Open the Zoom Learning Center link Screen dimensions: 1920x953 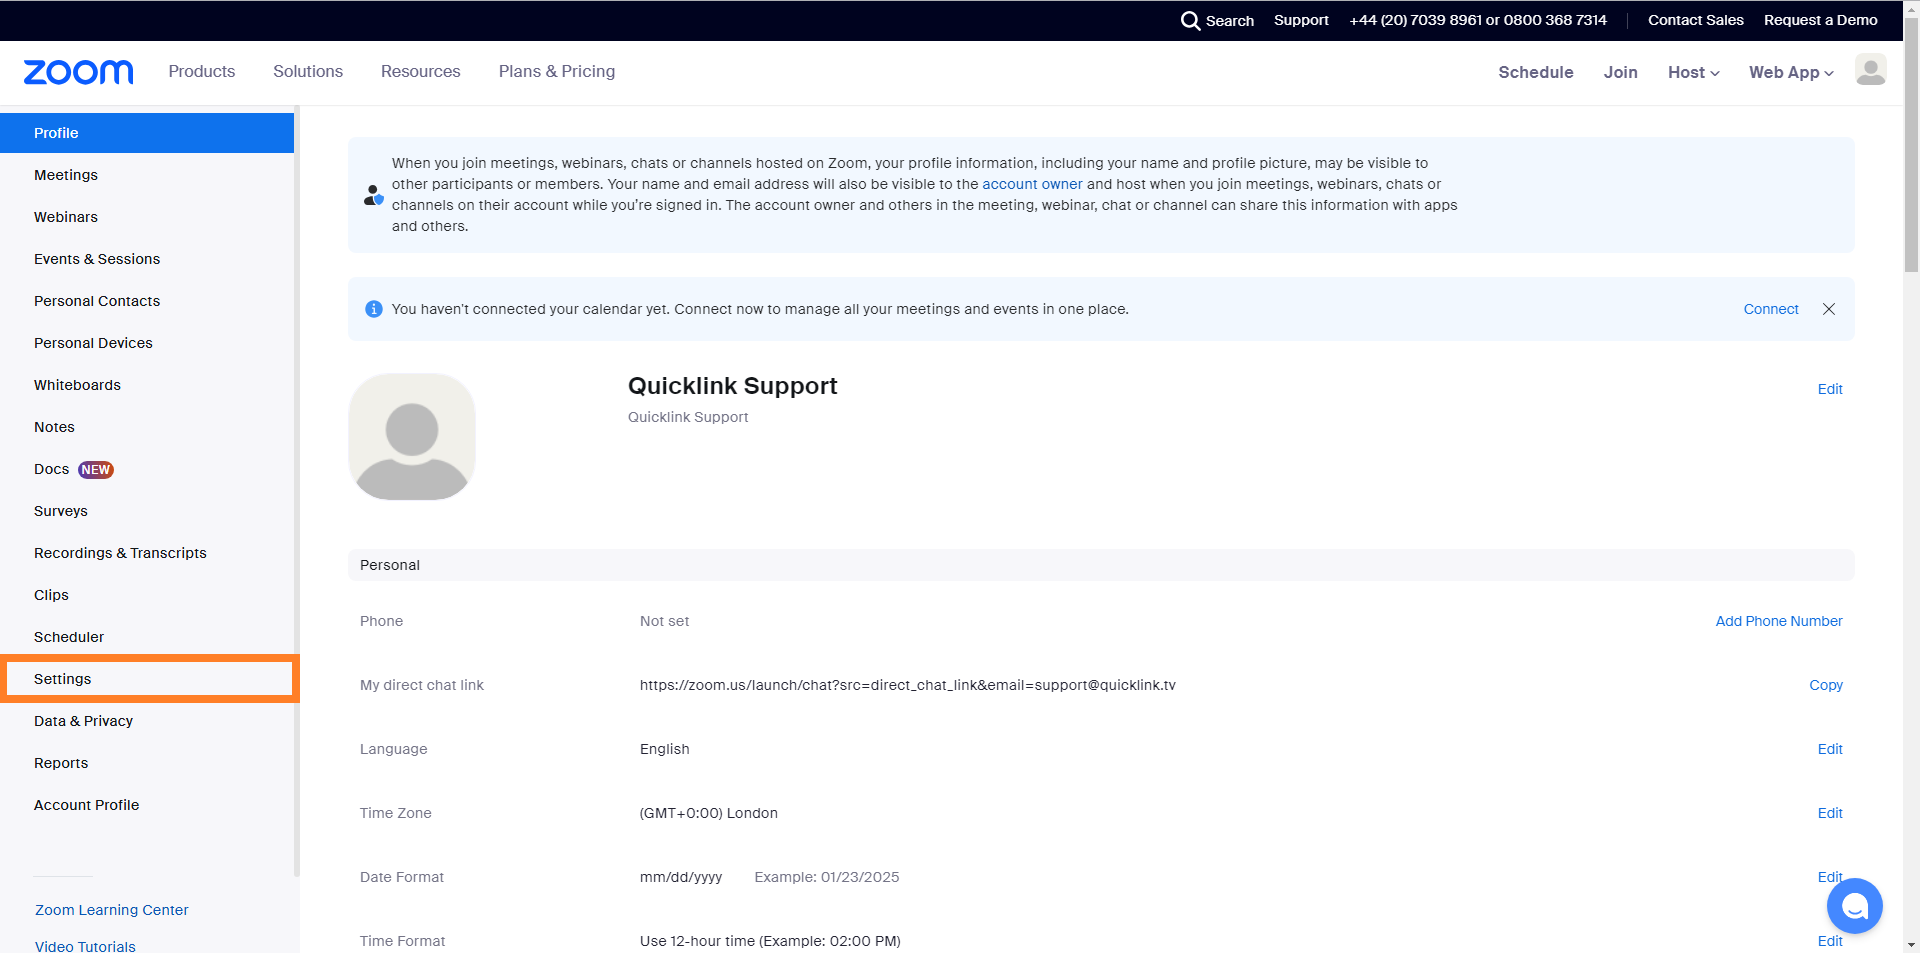coord(112,910)
